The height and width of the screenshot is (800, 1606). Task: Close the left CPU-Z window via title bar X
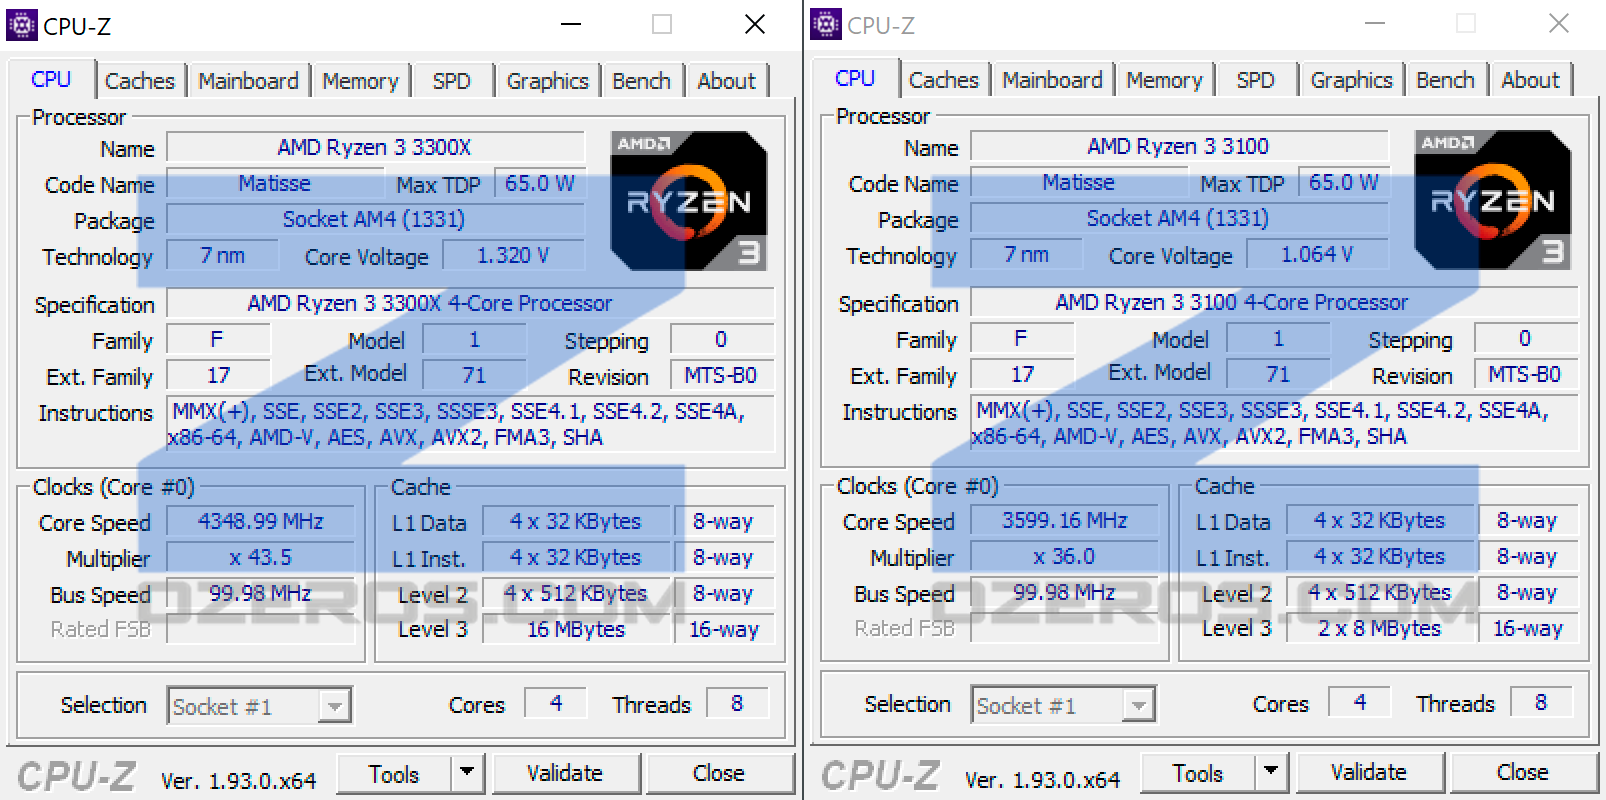[755, 24]
